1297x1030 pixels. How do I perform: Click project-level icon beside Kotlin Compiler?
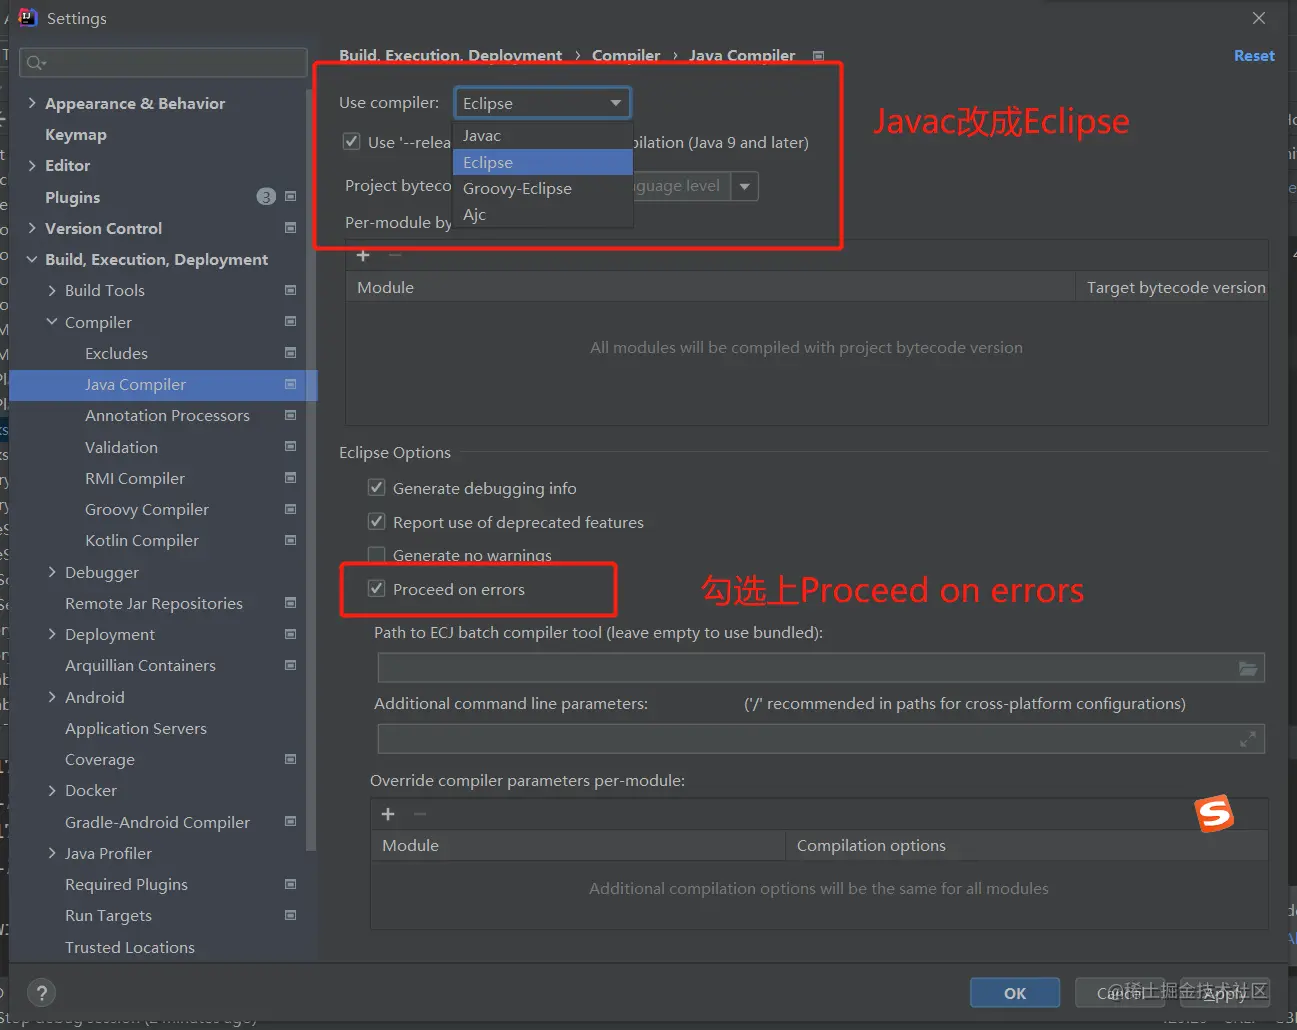(290, 541)
